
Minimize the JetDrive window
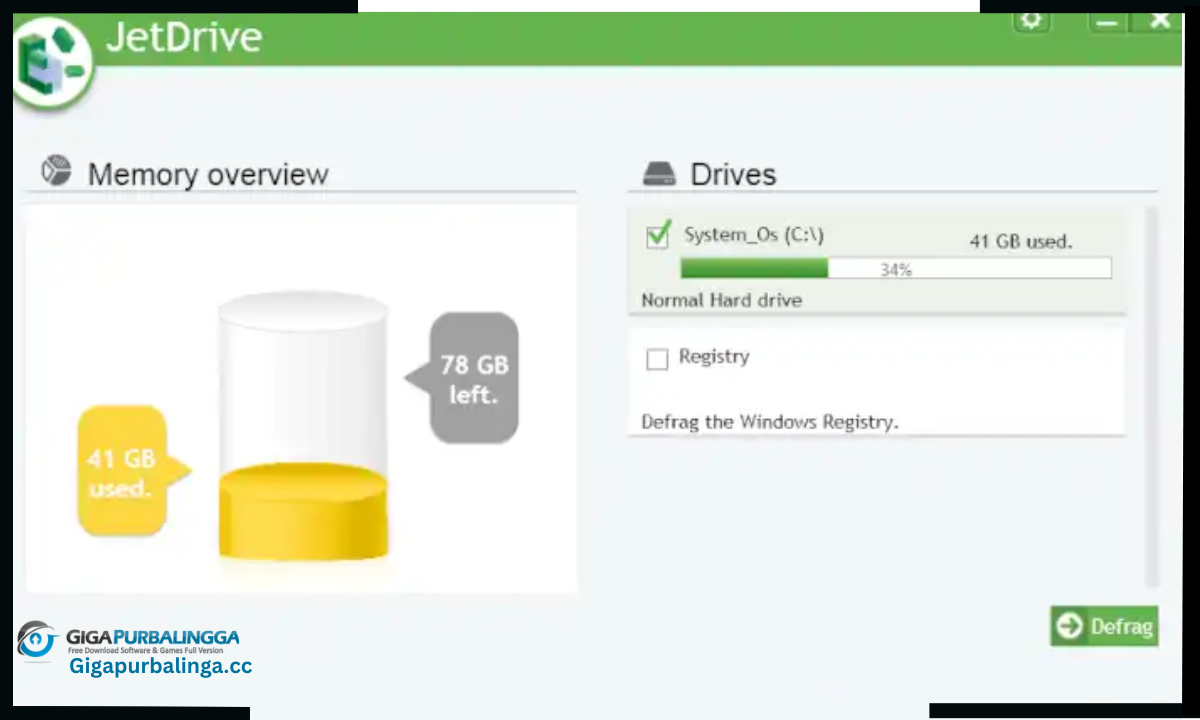pyautogui.click(x=1107, y=21)
